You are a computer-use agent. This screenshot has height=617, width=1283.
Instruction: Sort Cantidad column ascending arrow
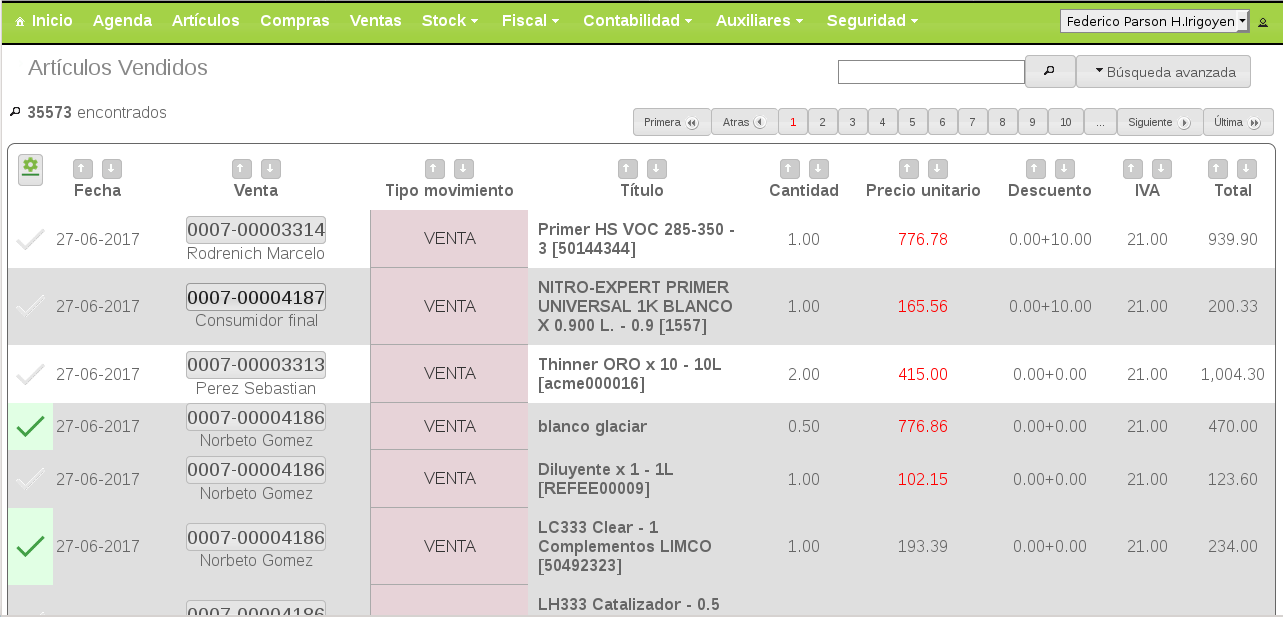pos(789,169)
